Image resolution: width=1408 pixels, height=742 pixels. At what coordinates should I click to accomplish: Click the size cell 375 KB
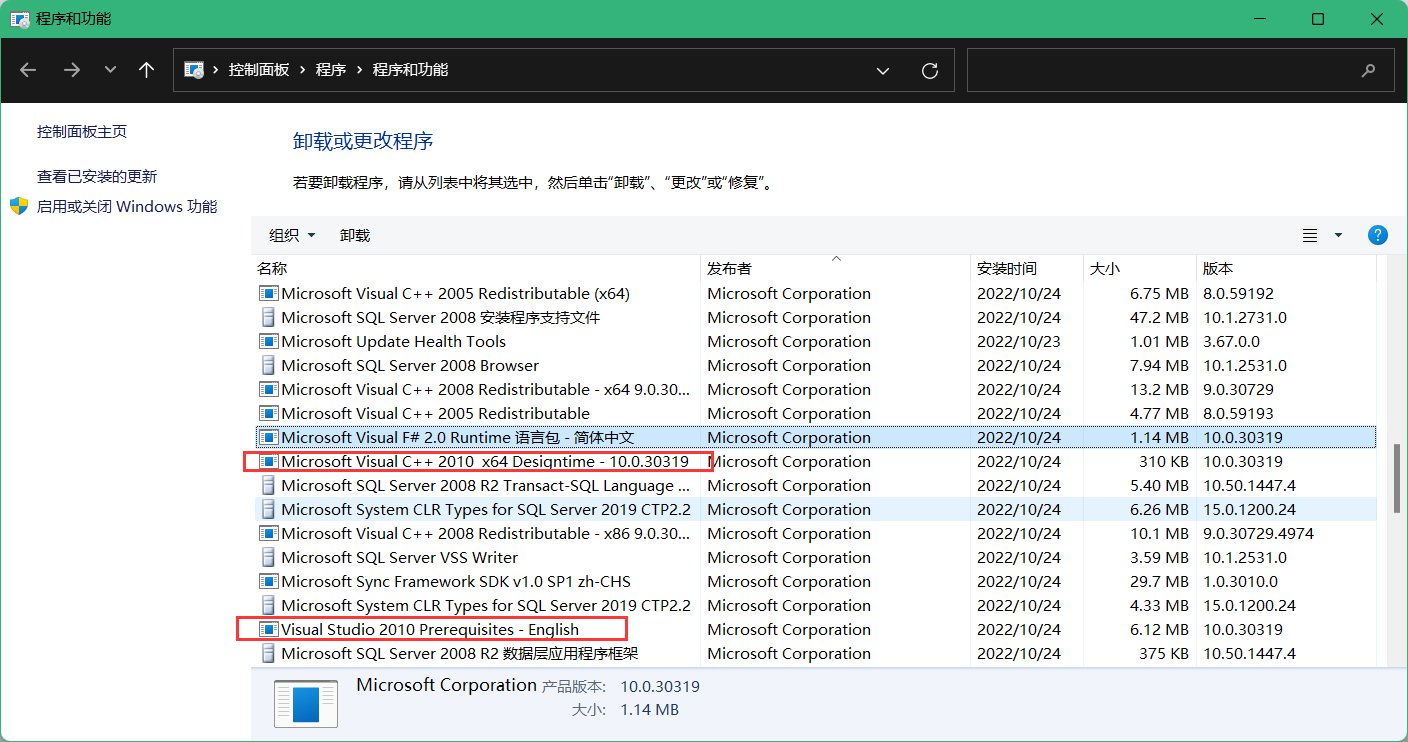[1164, 653]
